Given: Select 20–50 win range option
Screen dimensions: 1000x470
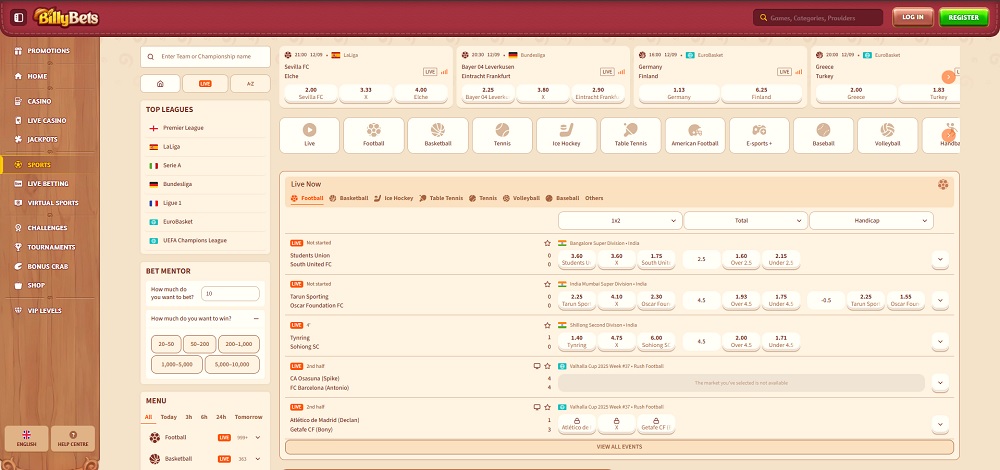Looking at the screenshot, I should 166,344.
